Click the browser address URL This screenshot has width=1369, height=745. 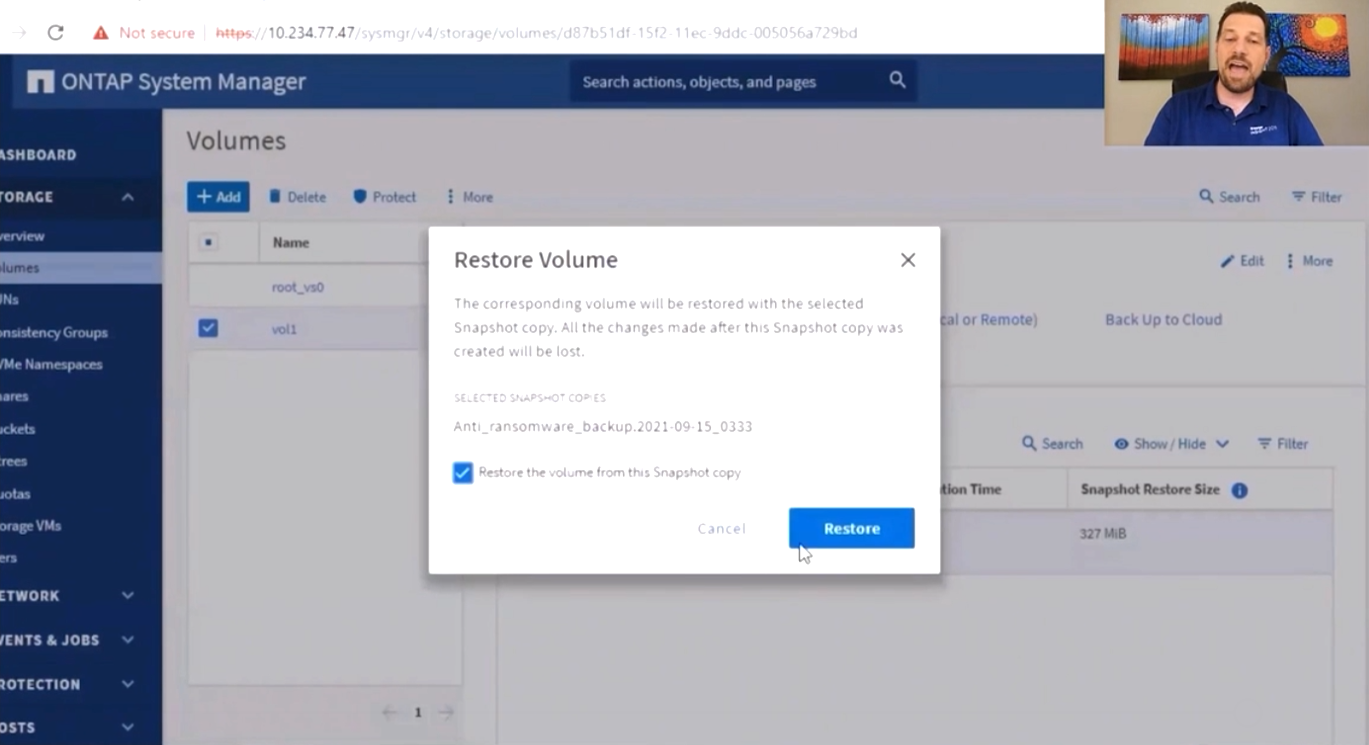(x=537, y=33)
